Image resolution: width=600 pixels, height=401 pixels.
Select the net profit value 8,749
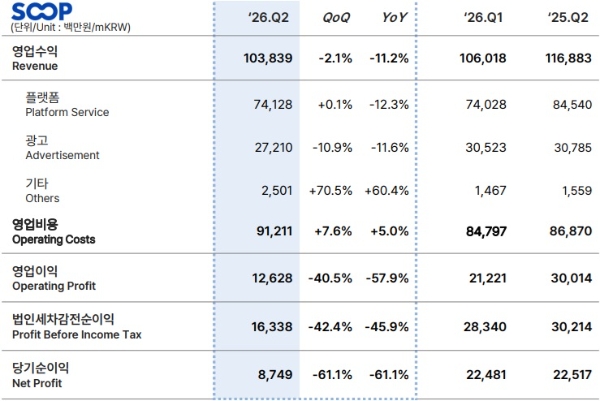pos(275,375)
